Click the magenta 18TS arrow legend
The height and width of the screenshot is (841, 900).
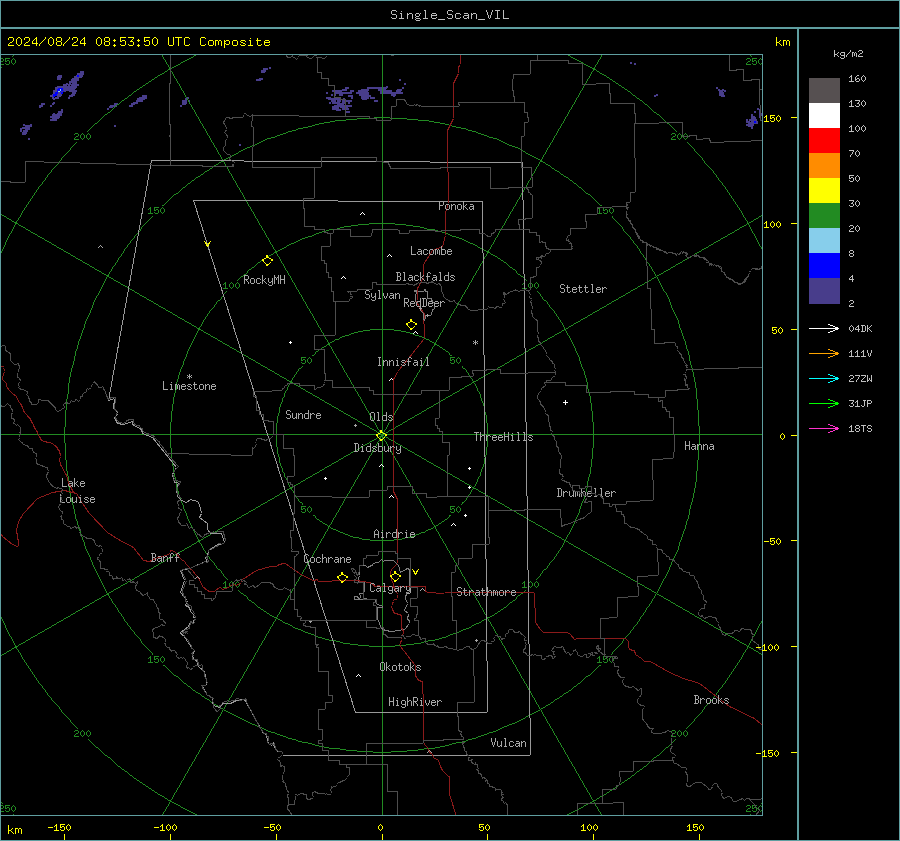(824, 428)
